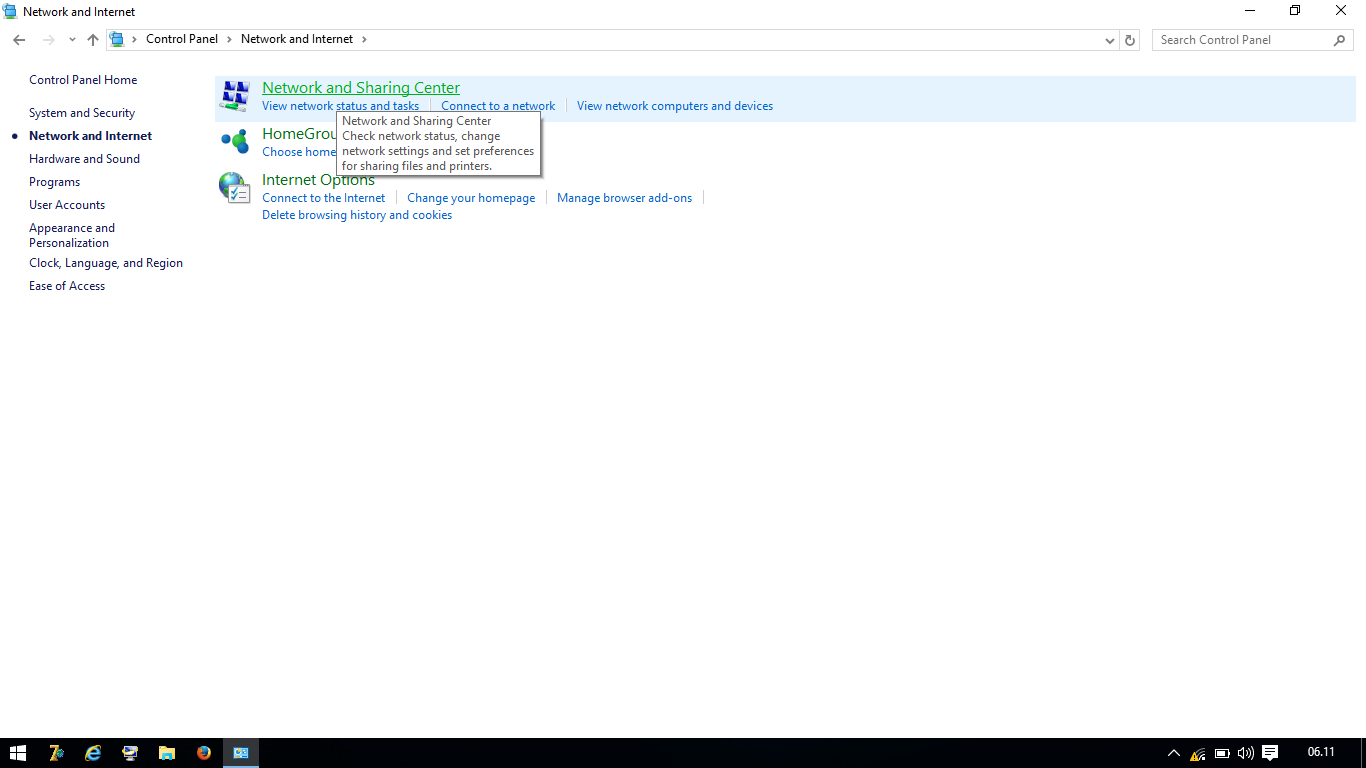Open Internet Explorer from the taskbar
This screenshot has height=768, width=1366.
tap(93, 753)
